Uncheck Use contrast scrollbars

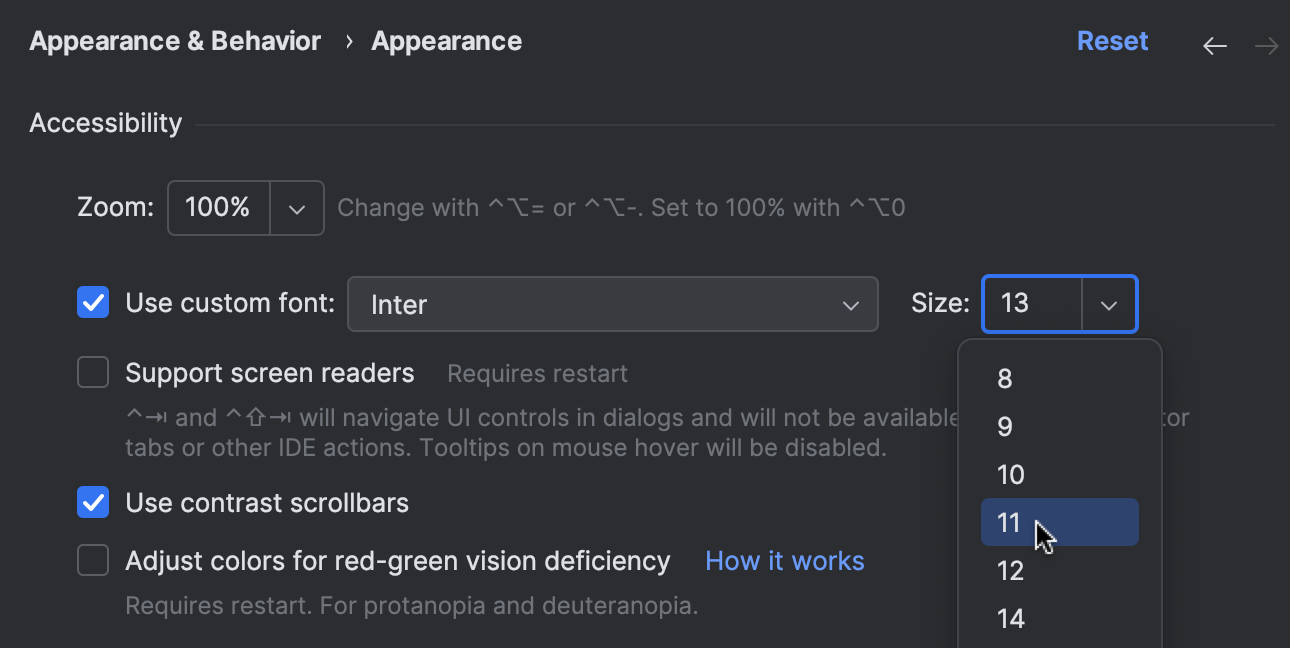(x=92, y=502)
